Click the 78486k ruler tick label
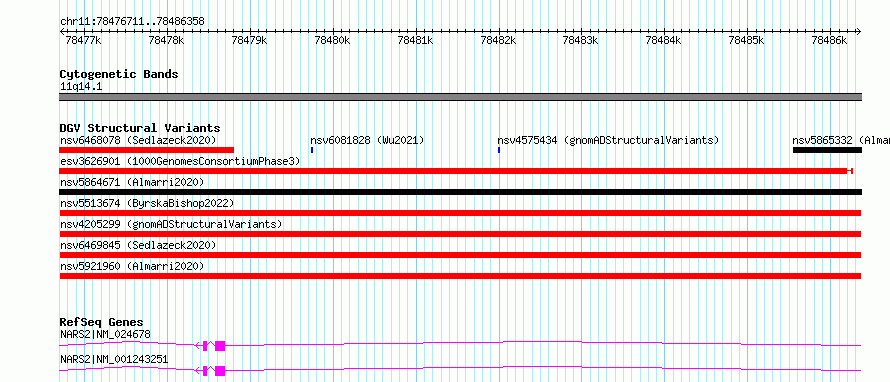 point(829,40)
